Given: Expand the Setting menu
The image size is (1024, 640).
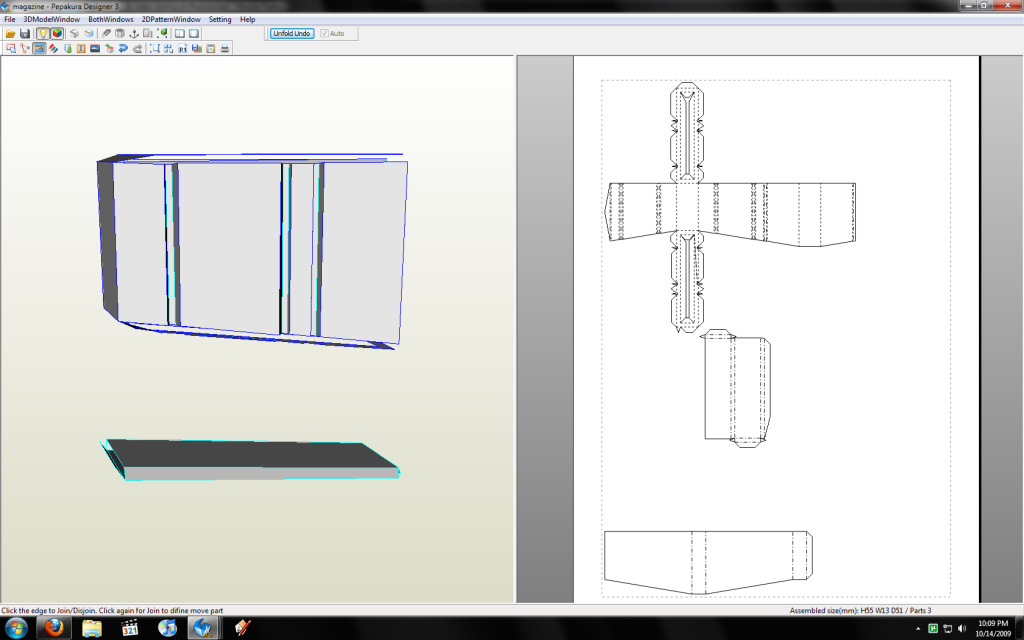Looking at the screenshot, I should point(220,19).
